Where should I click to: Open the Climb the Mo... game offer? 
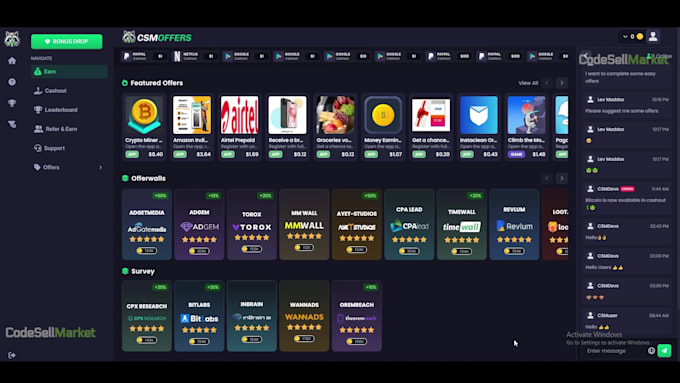[x=526, y=126]
